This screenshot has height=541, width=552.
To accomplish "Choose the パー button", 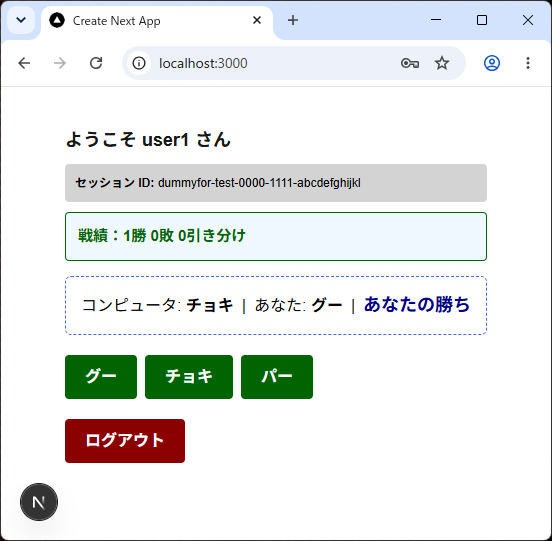I will [x=277, y=377].
